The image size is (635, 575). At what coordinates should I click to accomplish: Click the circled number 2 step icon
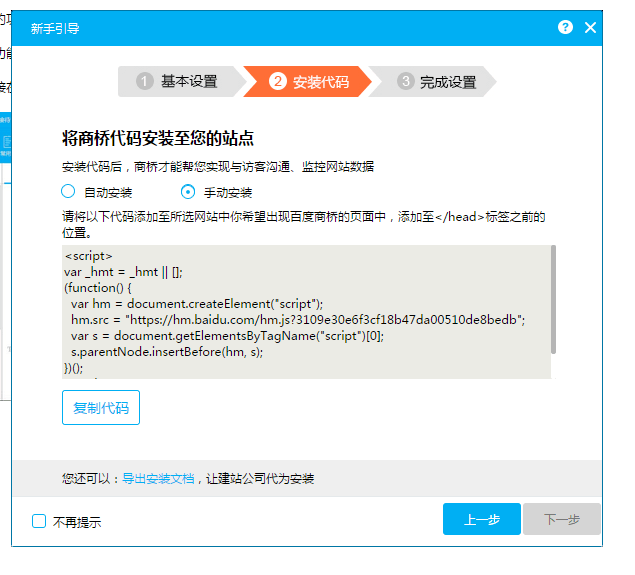[x=278, y=82]
